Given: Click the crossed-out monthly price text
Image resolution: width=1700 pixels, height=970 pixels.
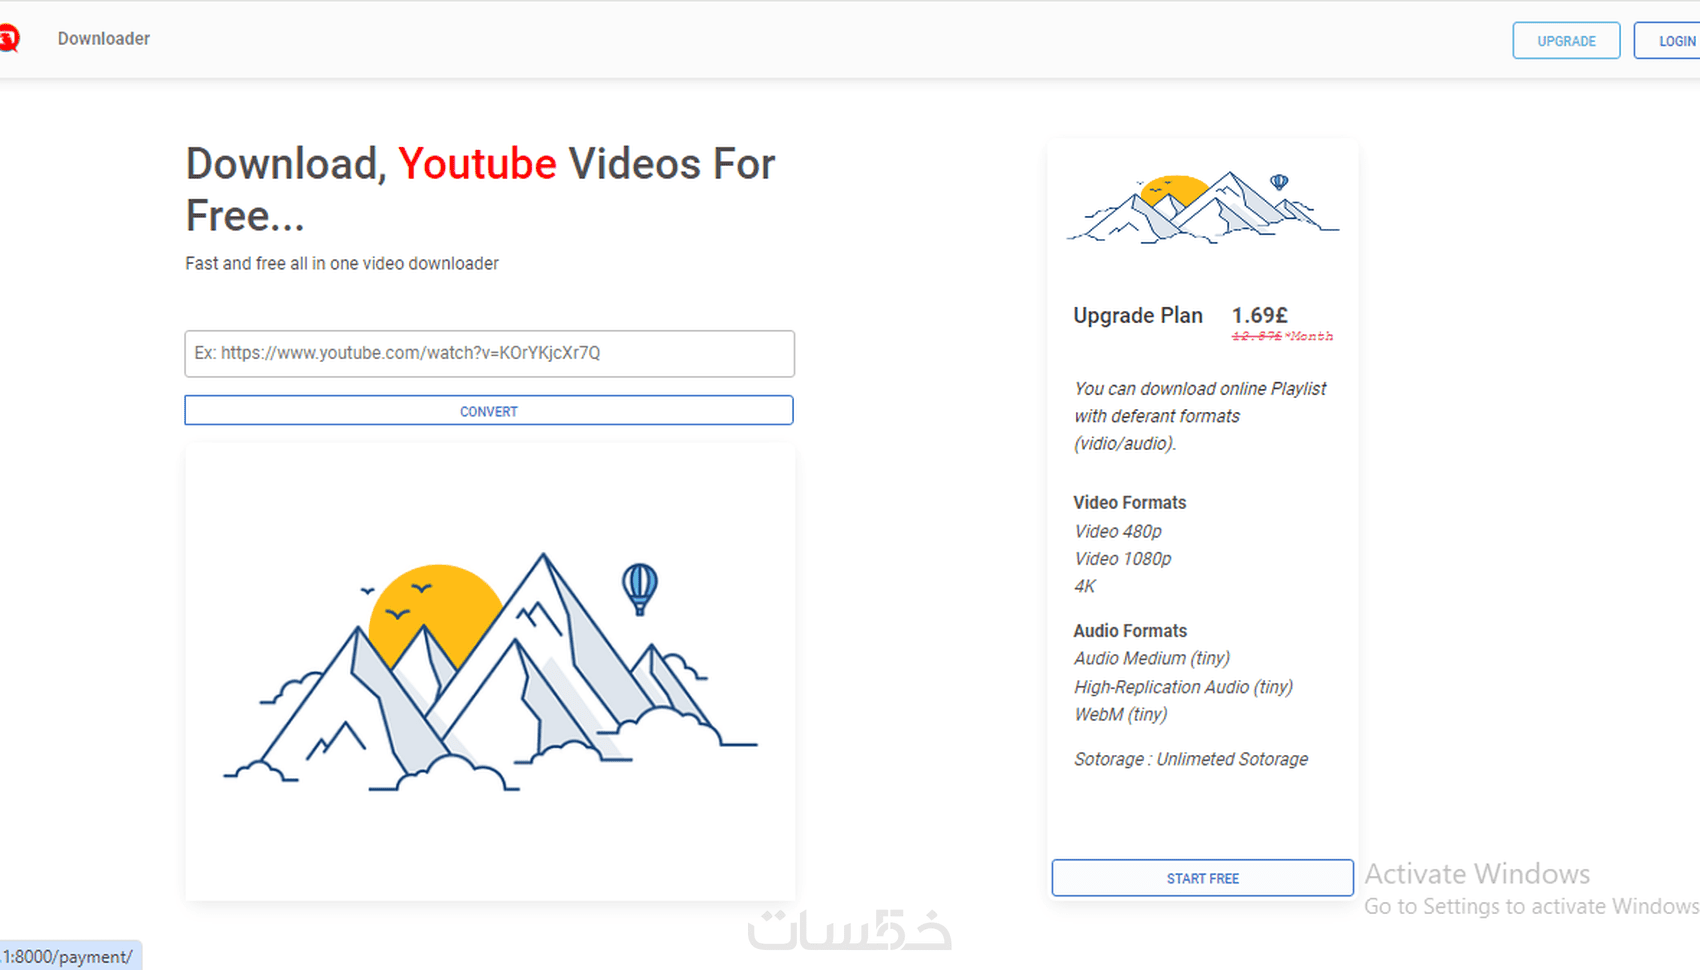Looking at the screenshot, I should (x=1282, y=336).
